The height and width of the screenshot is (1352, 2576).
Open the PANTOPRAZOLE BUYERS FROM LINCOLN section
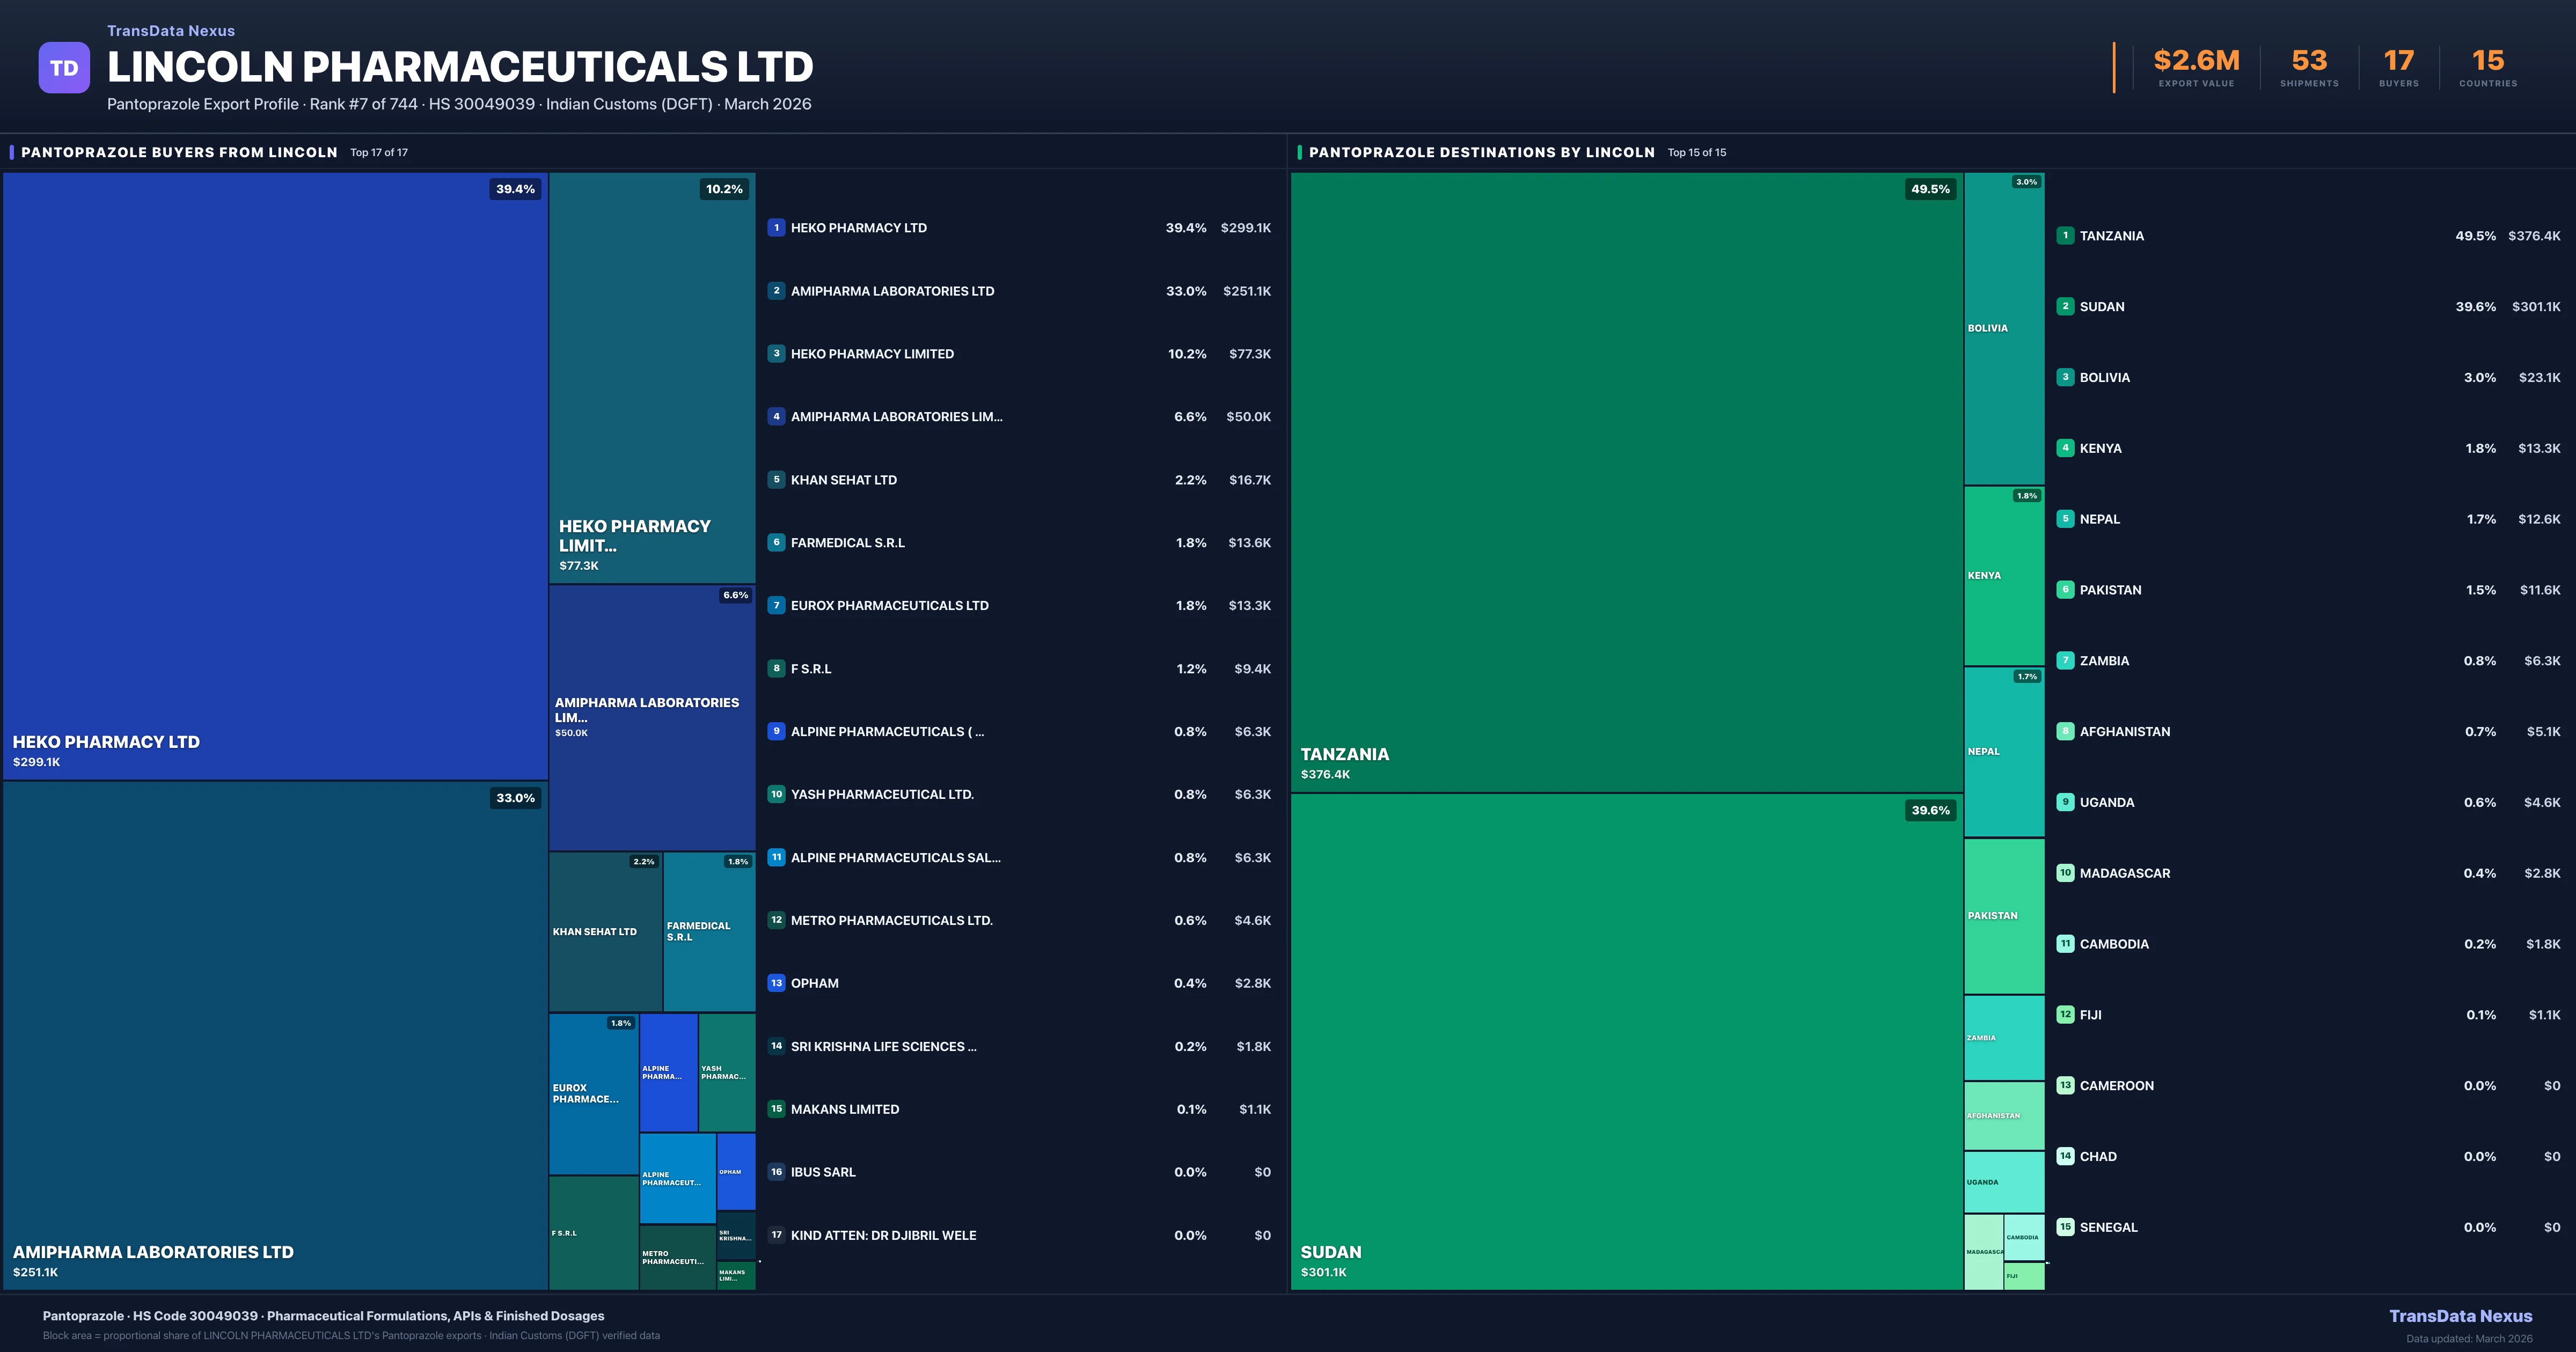point(180,152)
